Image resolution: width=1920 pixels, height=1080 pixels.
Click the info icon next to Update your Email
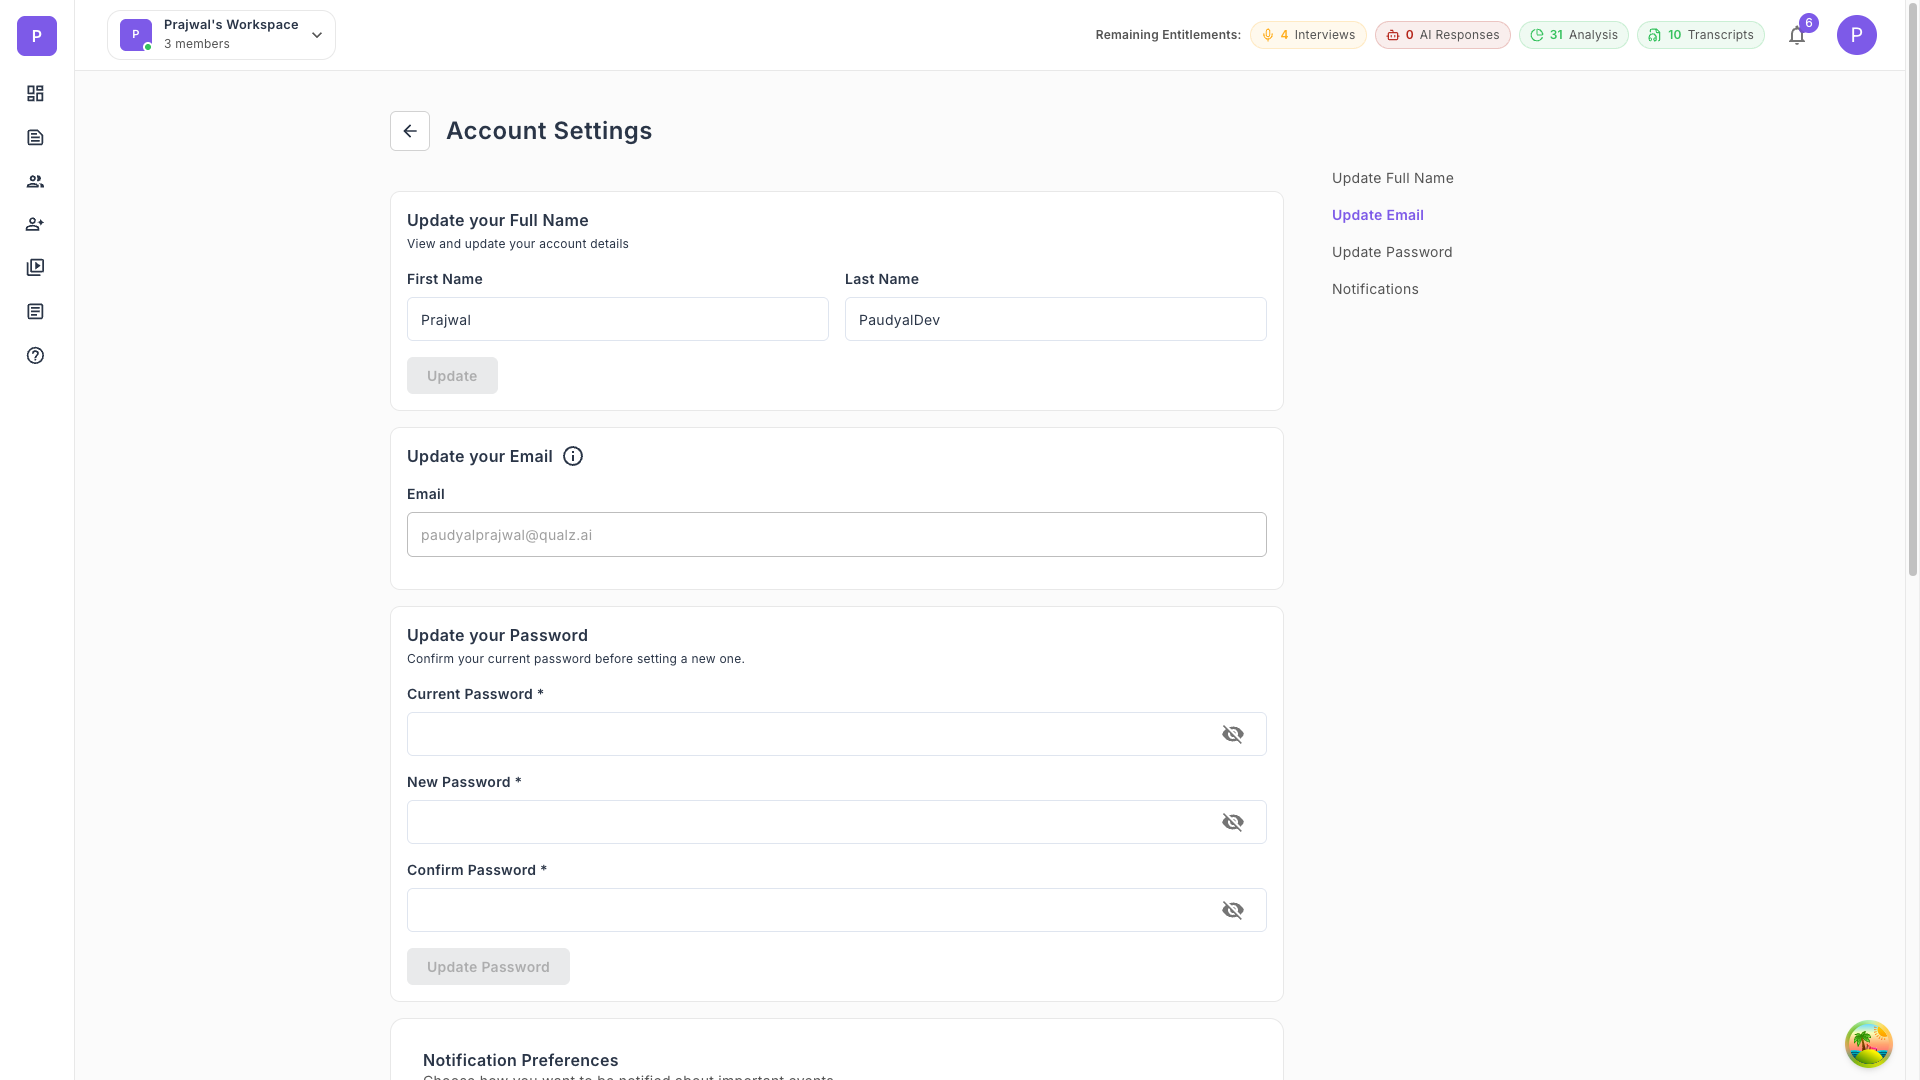pos(572,456)
